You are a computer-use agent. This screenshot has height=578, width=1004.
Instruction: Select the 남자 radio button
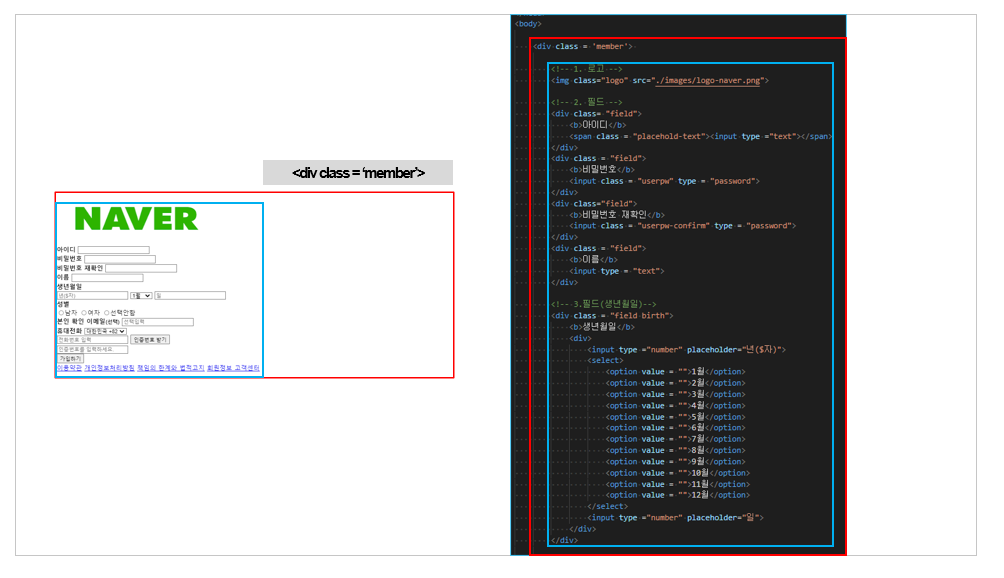tap(61, 313)
